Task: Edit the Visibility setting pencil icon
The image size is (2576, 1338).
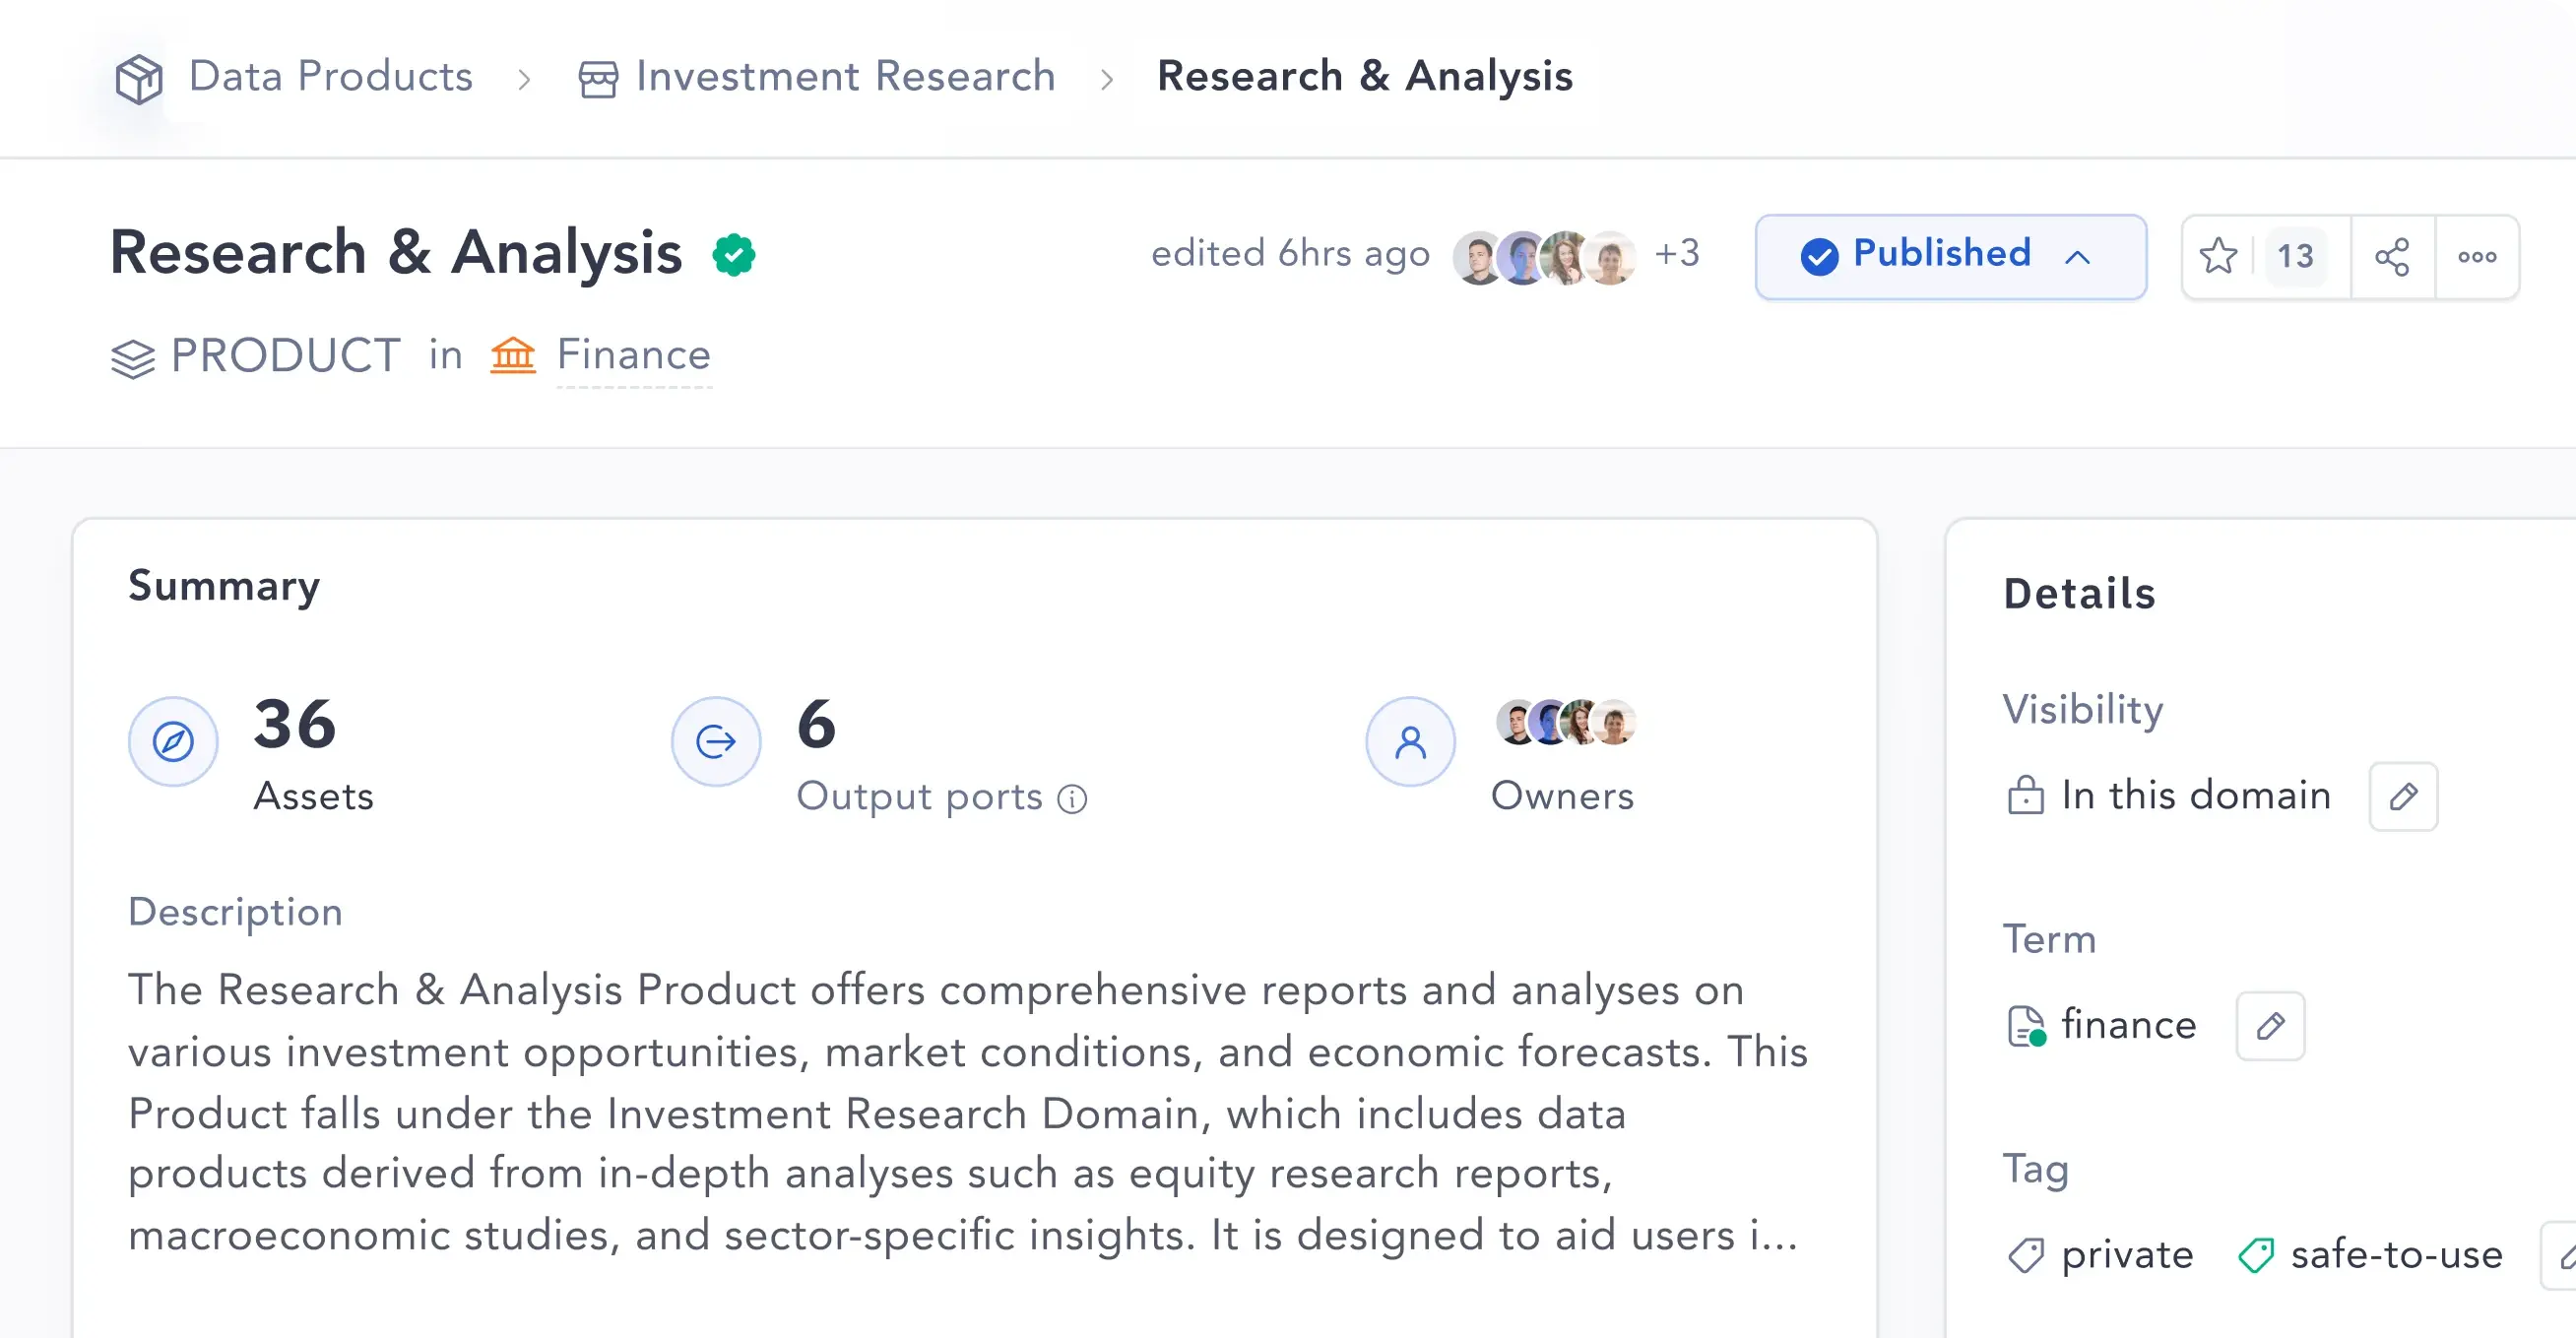Action: click(2403, 796)
